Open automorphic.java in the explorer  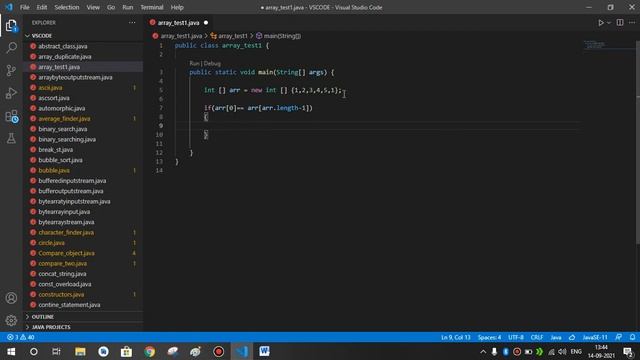62,108
